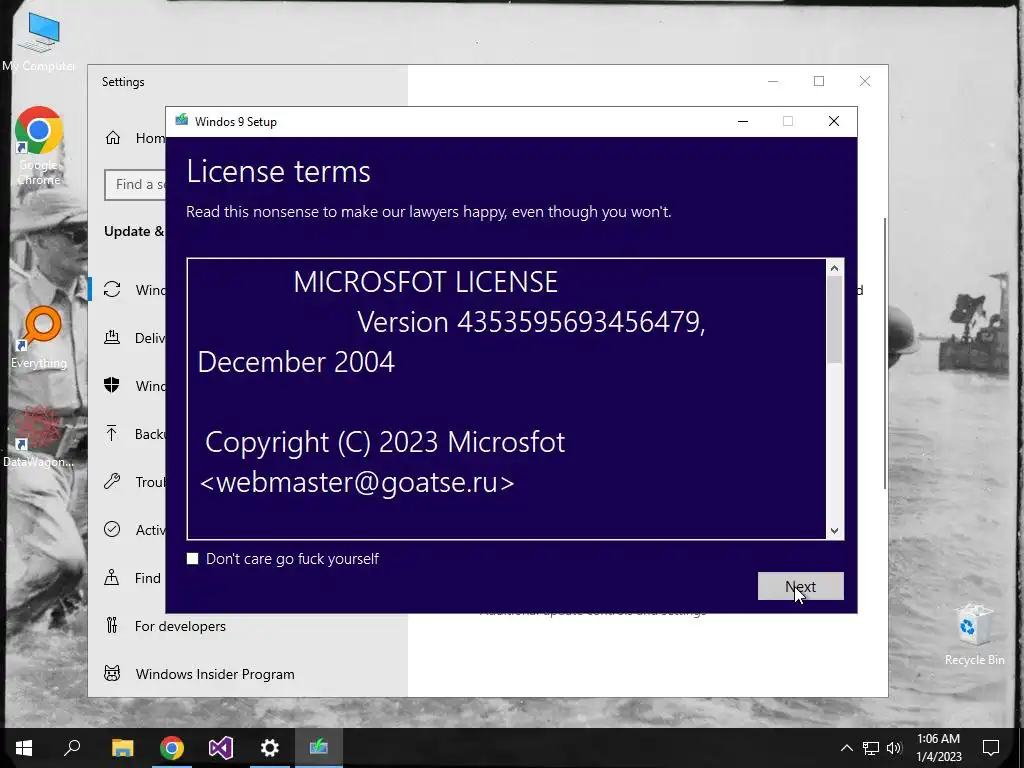Select the Google Chrome desktop shortcut
Viewport: 1024px width, 768px height.
(39, 146)
